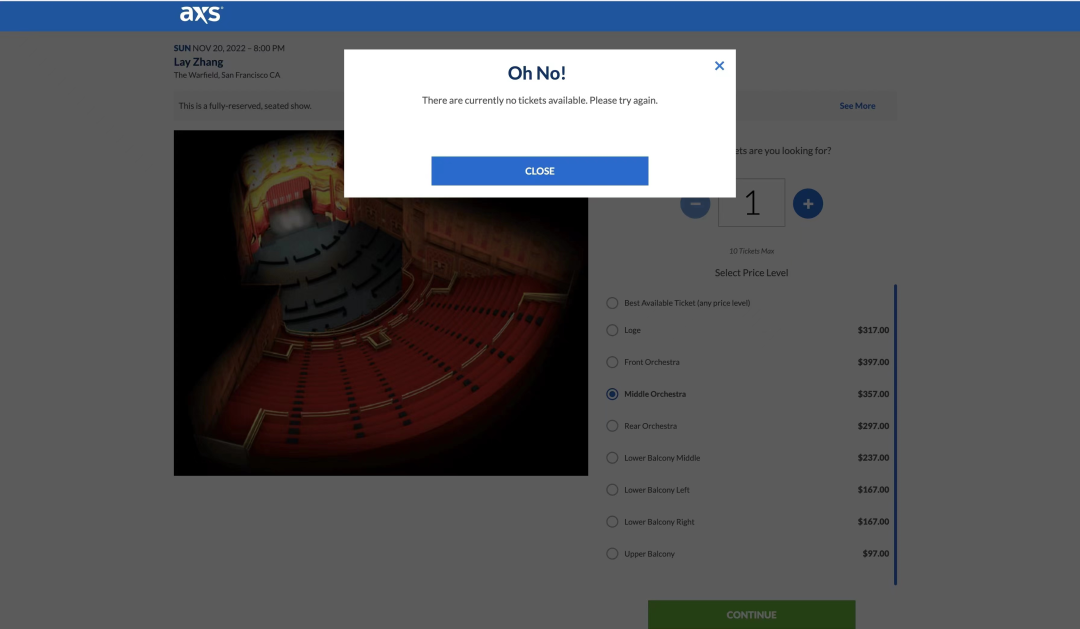This screenshot has width=1080, height=629.
Task: Choose Rear Orchestra price level
Action: pos(612,426)
